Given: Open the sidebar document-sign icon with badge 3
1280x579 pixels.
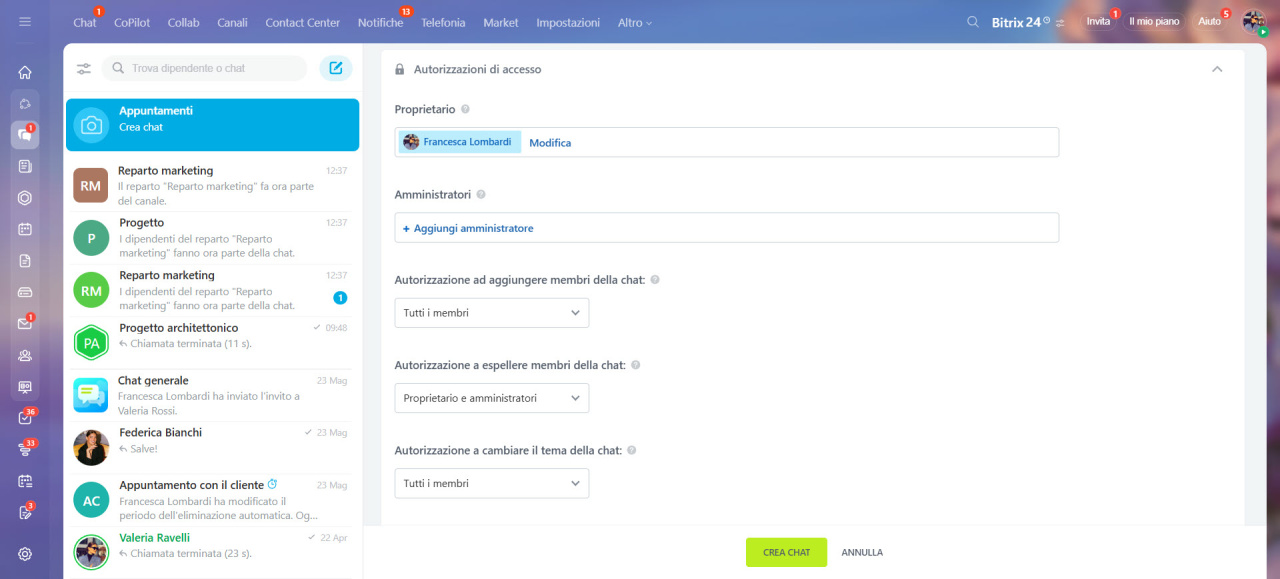Looking at the screenshot, I should [x=25, y=513].
